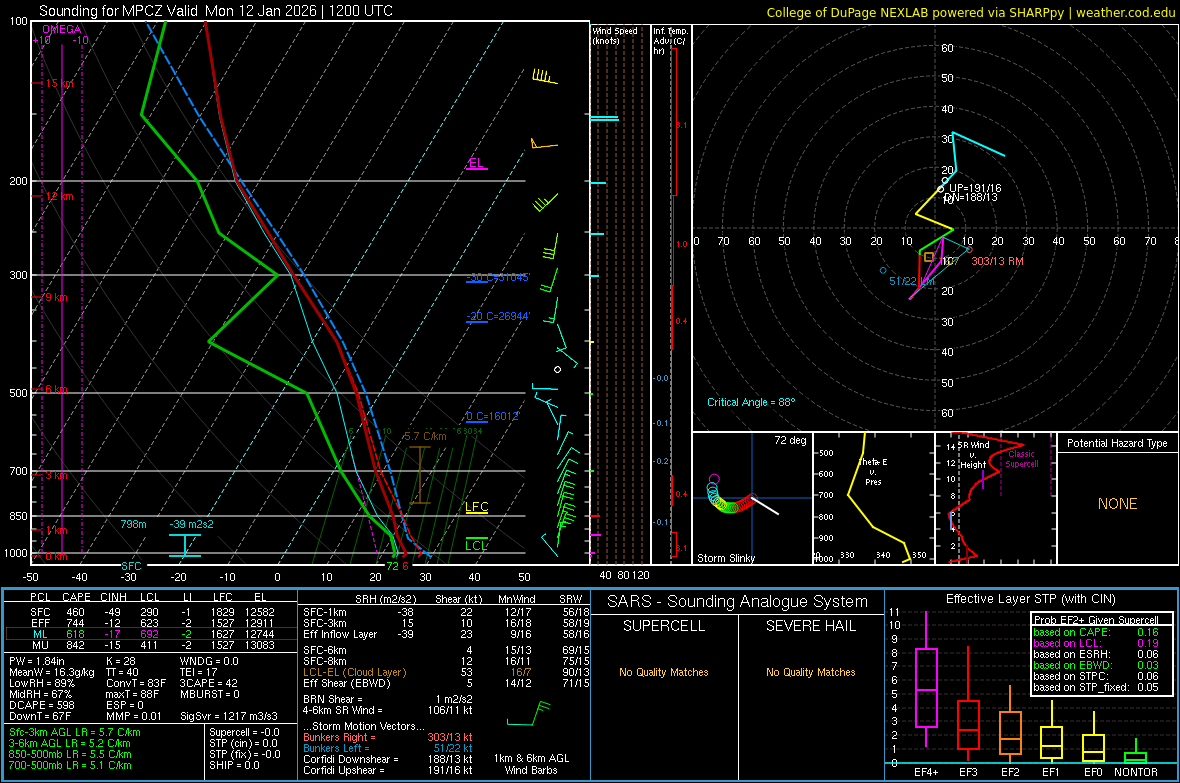This screenshot has height=783, width=1180.
Task: Click the CAPE column header
Action: tap(76, 597)
